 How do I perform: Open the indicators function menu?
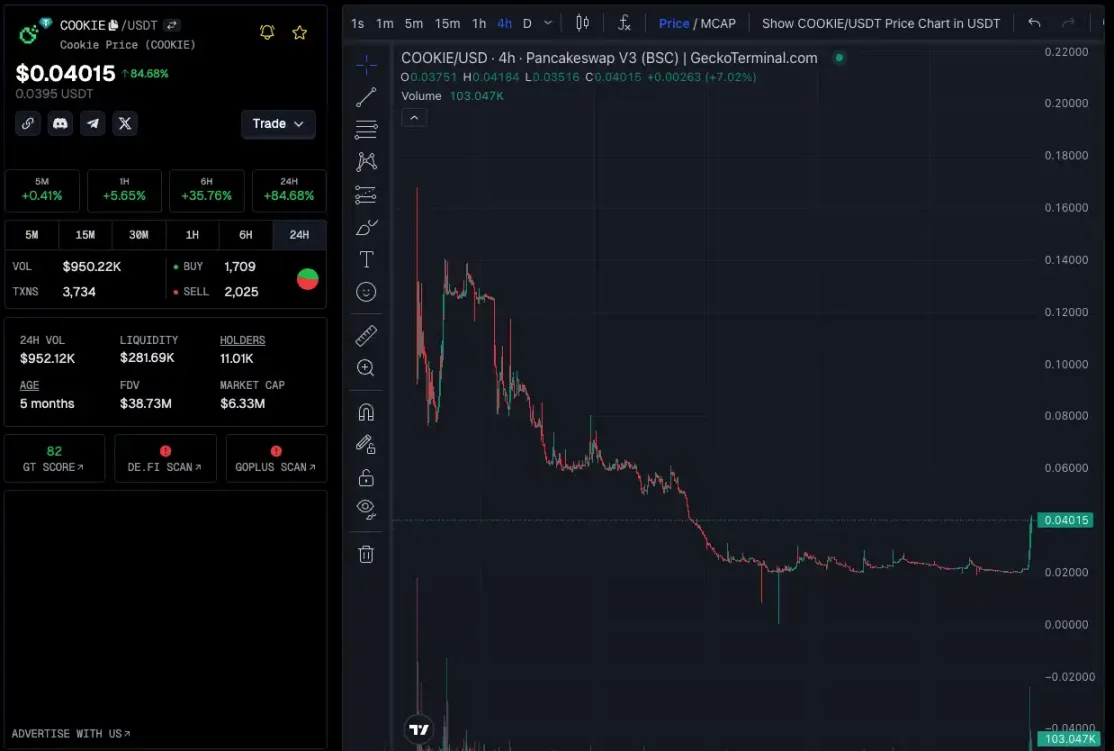pos(625,22)
